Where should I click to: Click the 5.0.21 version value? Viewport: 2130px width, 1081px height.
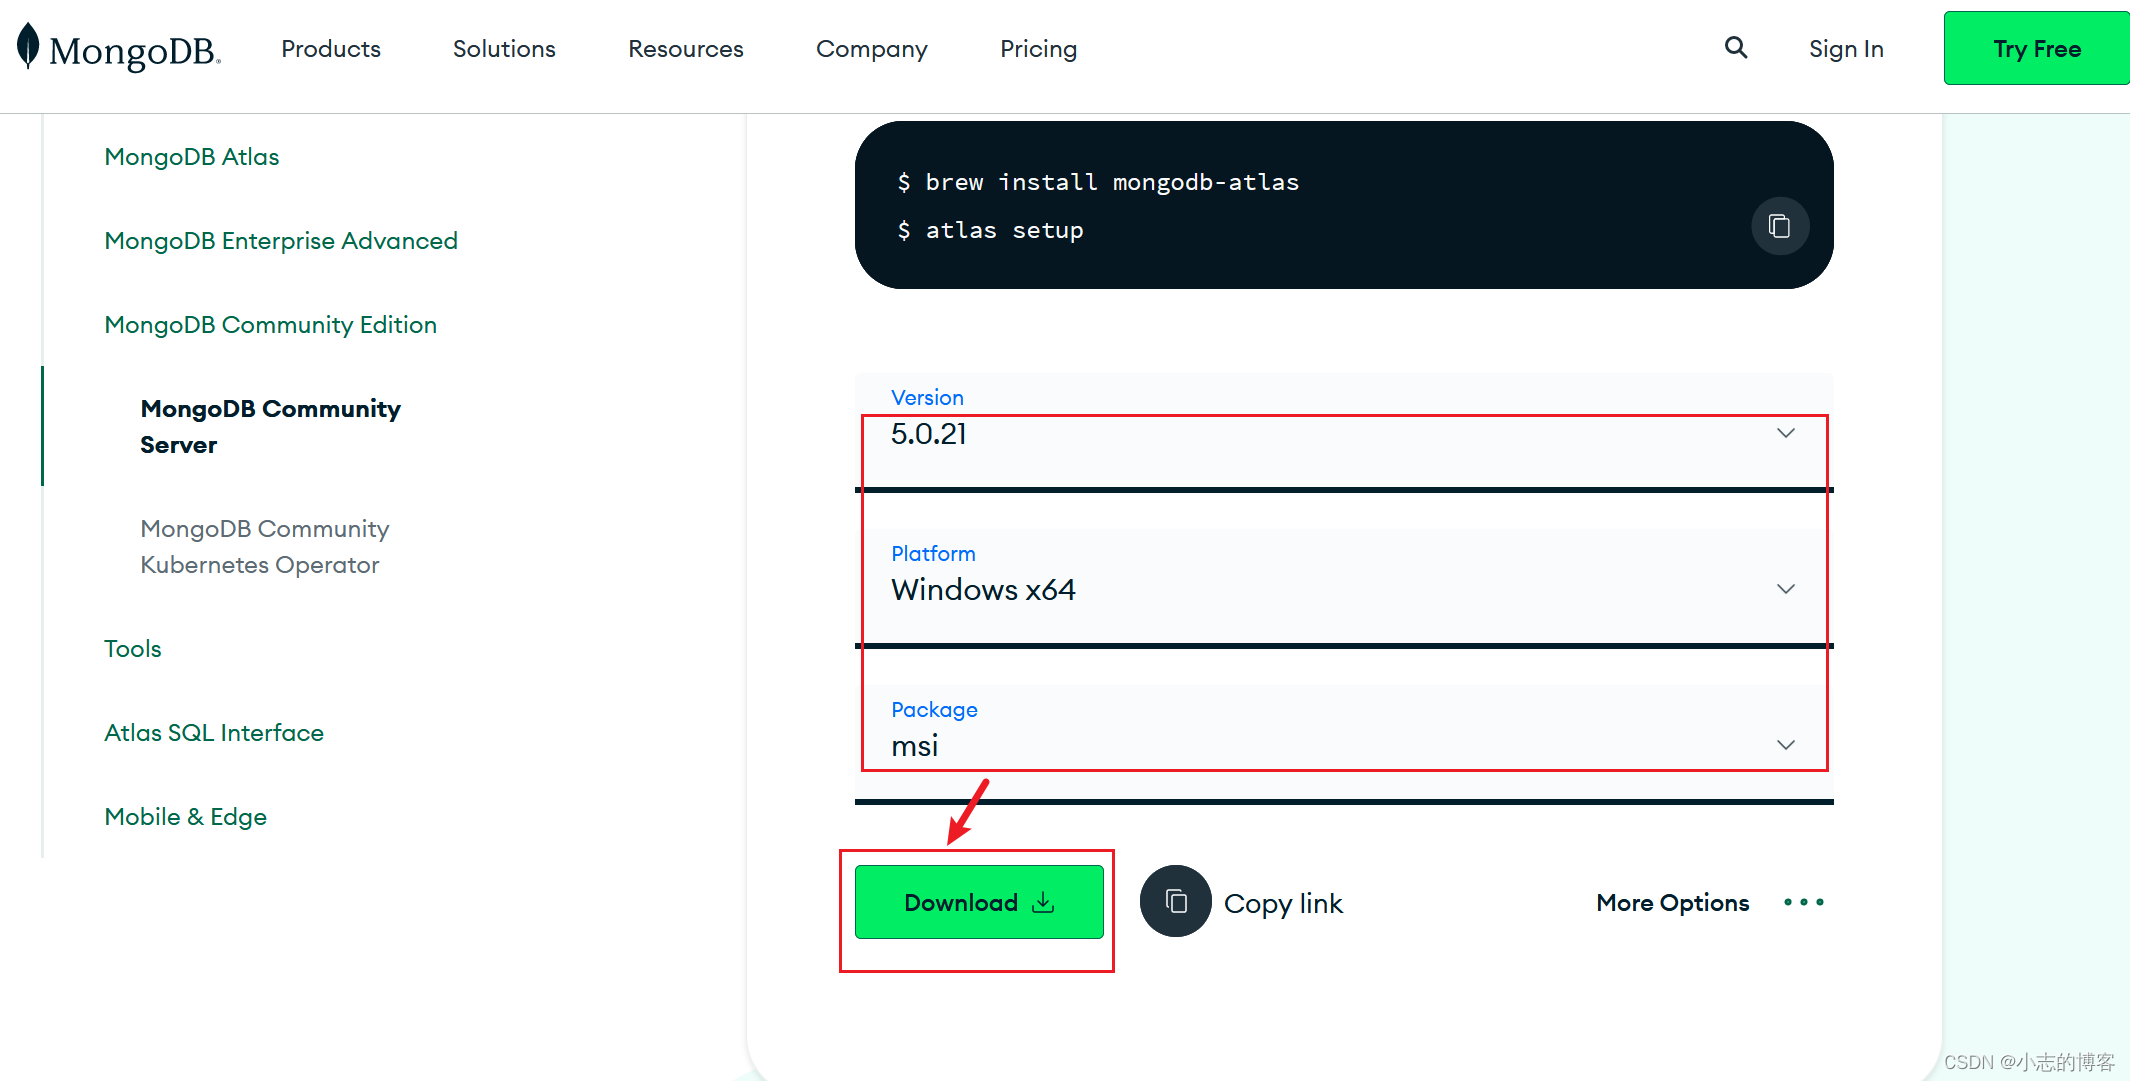tap(929, 434)
